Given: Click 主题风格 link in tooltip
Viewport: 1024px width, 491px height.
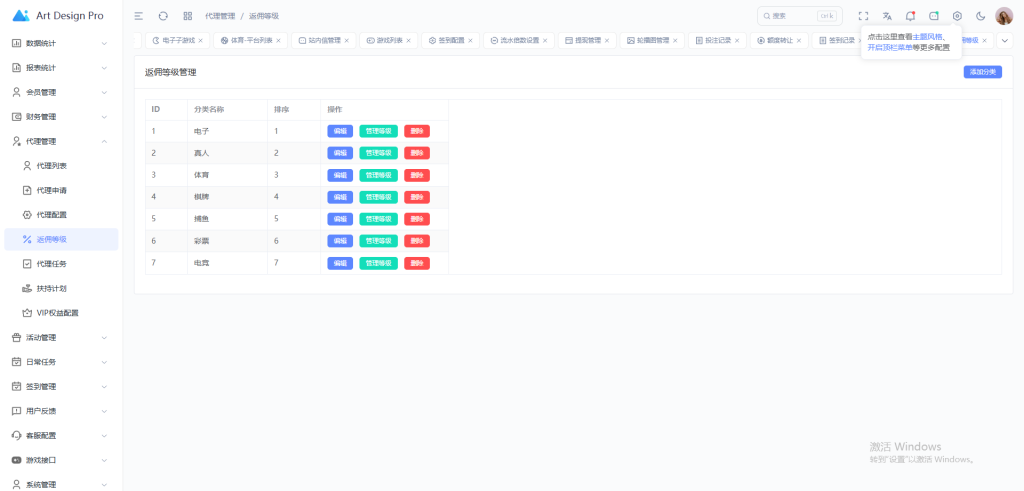Looking at the screenshot, I should coord(927,37).
